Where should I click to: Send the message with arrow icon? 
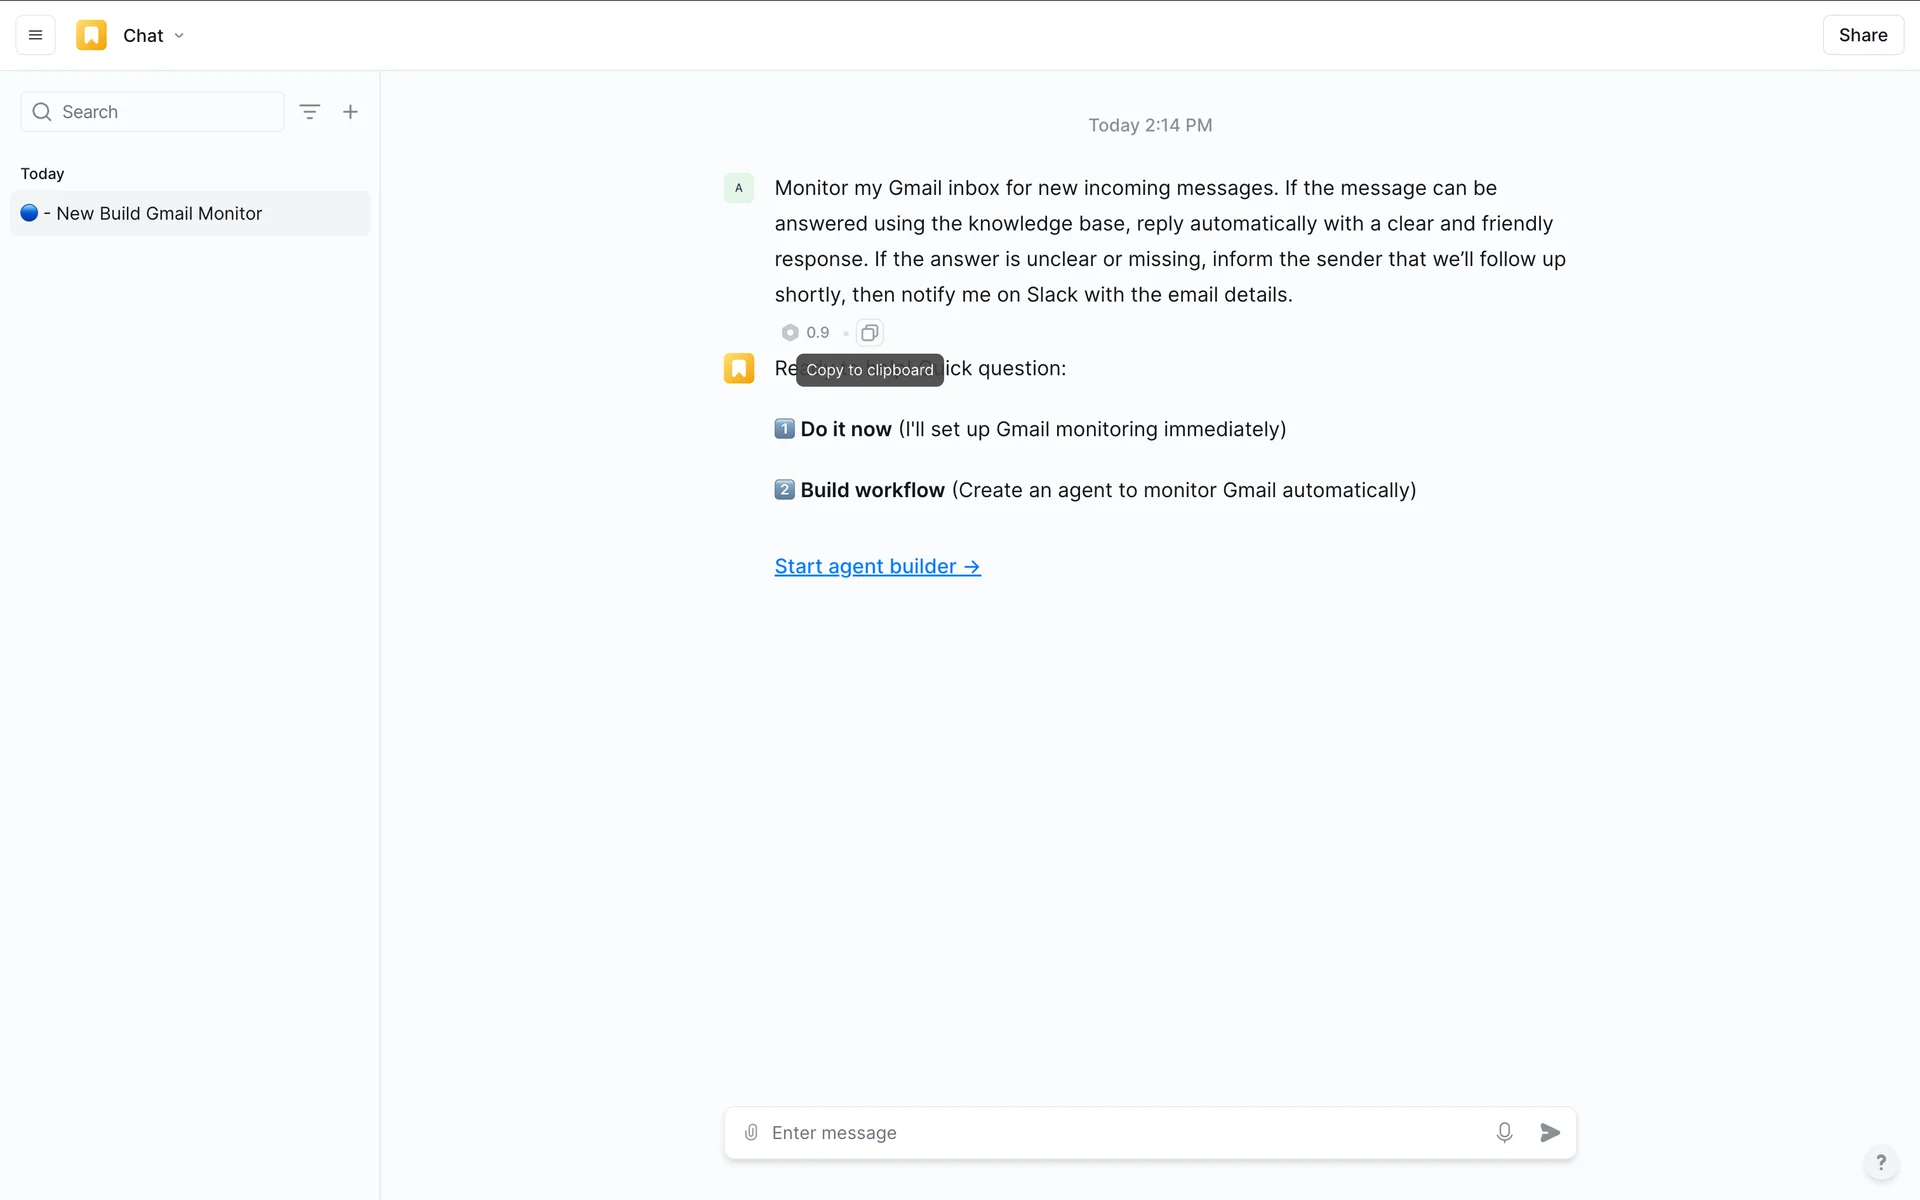click(x=1550, y=1132)
